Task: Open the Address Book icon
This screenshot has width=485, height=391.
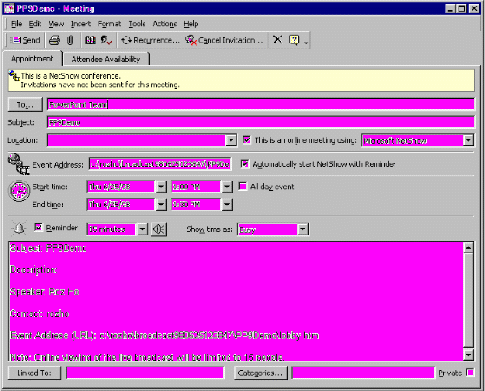Action: click(x=90, y=40)
